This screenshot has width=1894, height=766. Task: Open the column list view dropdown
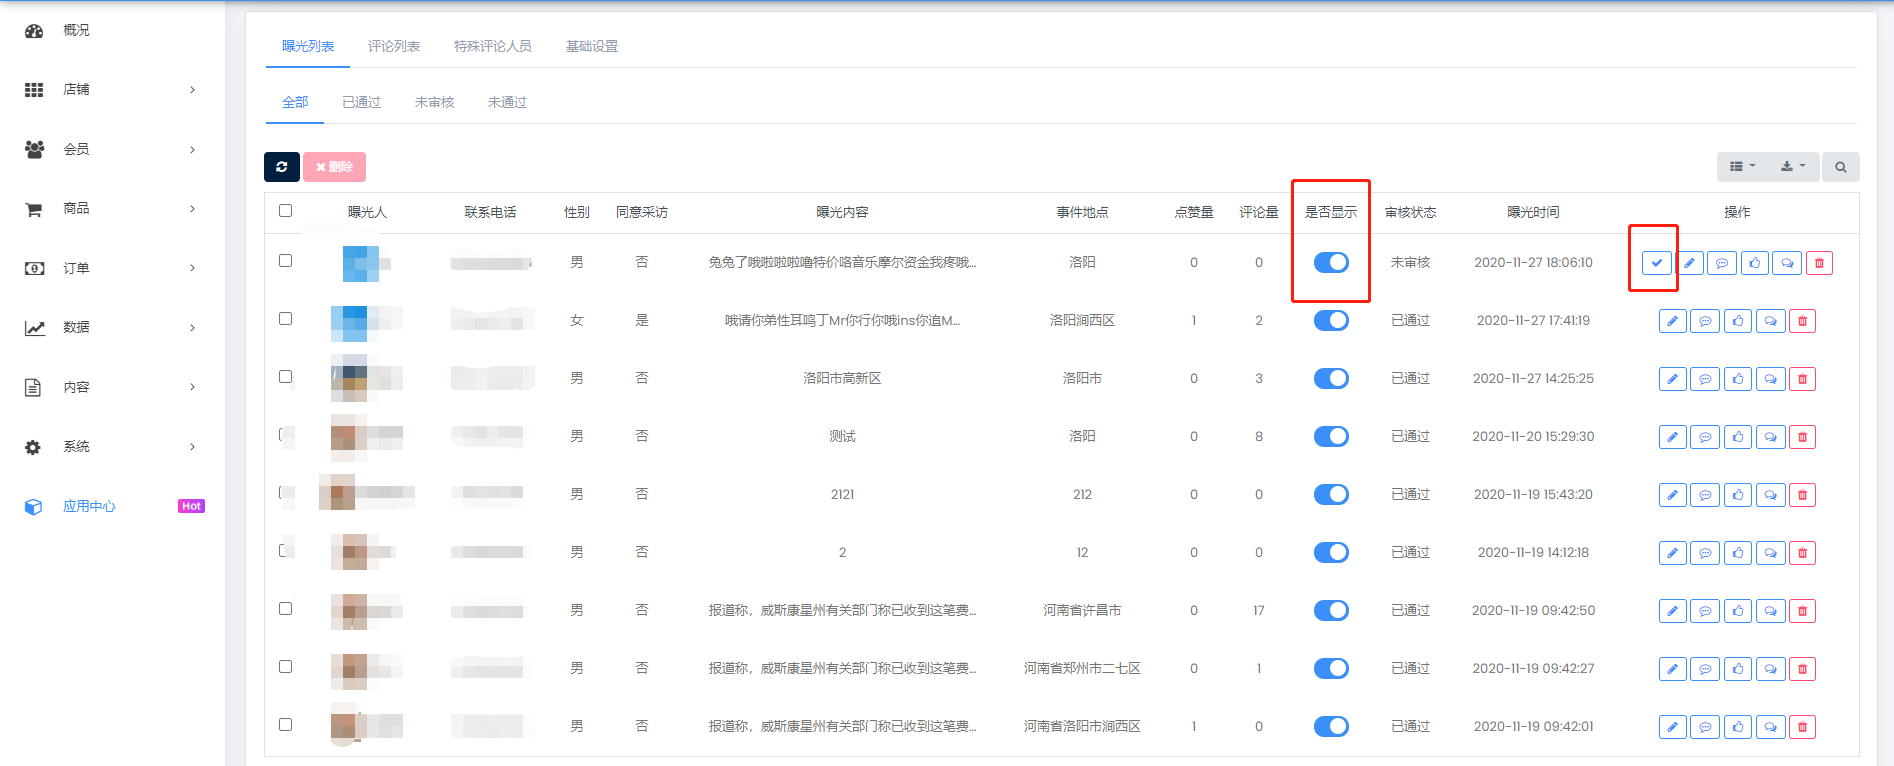1742,167
